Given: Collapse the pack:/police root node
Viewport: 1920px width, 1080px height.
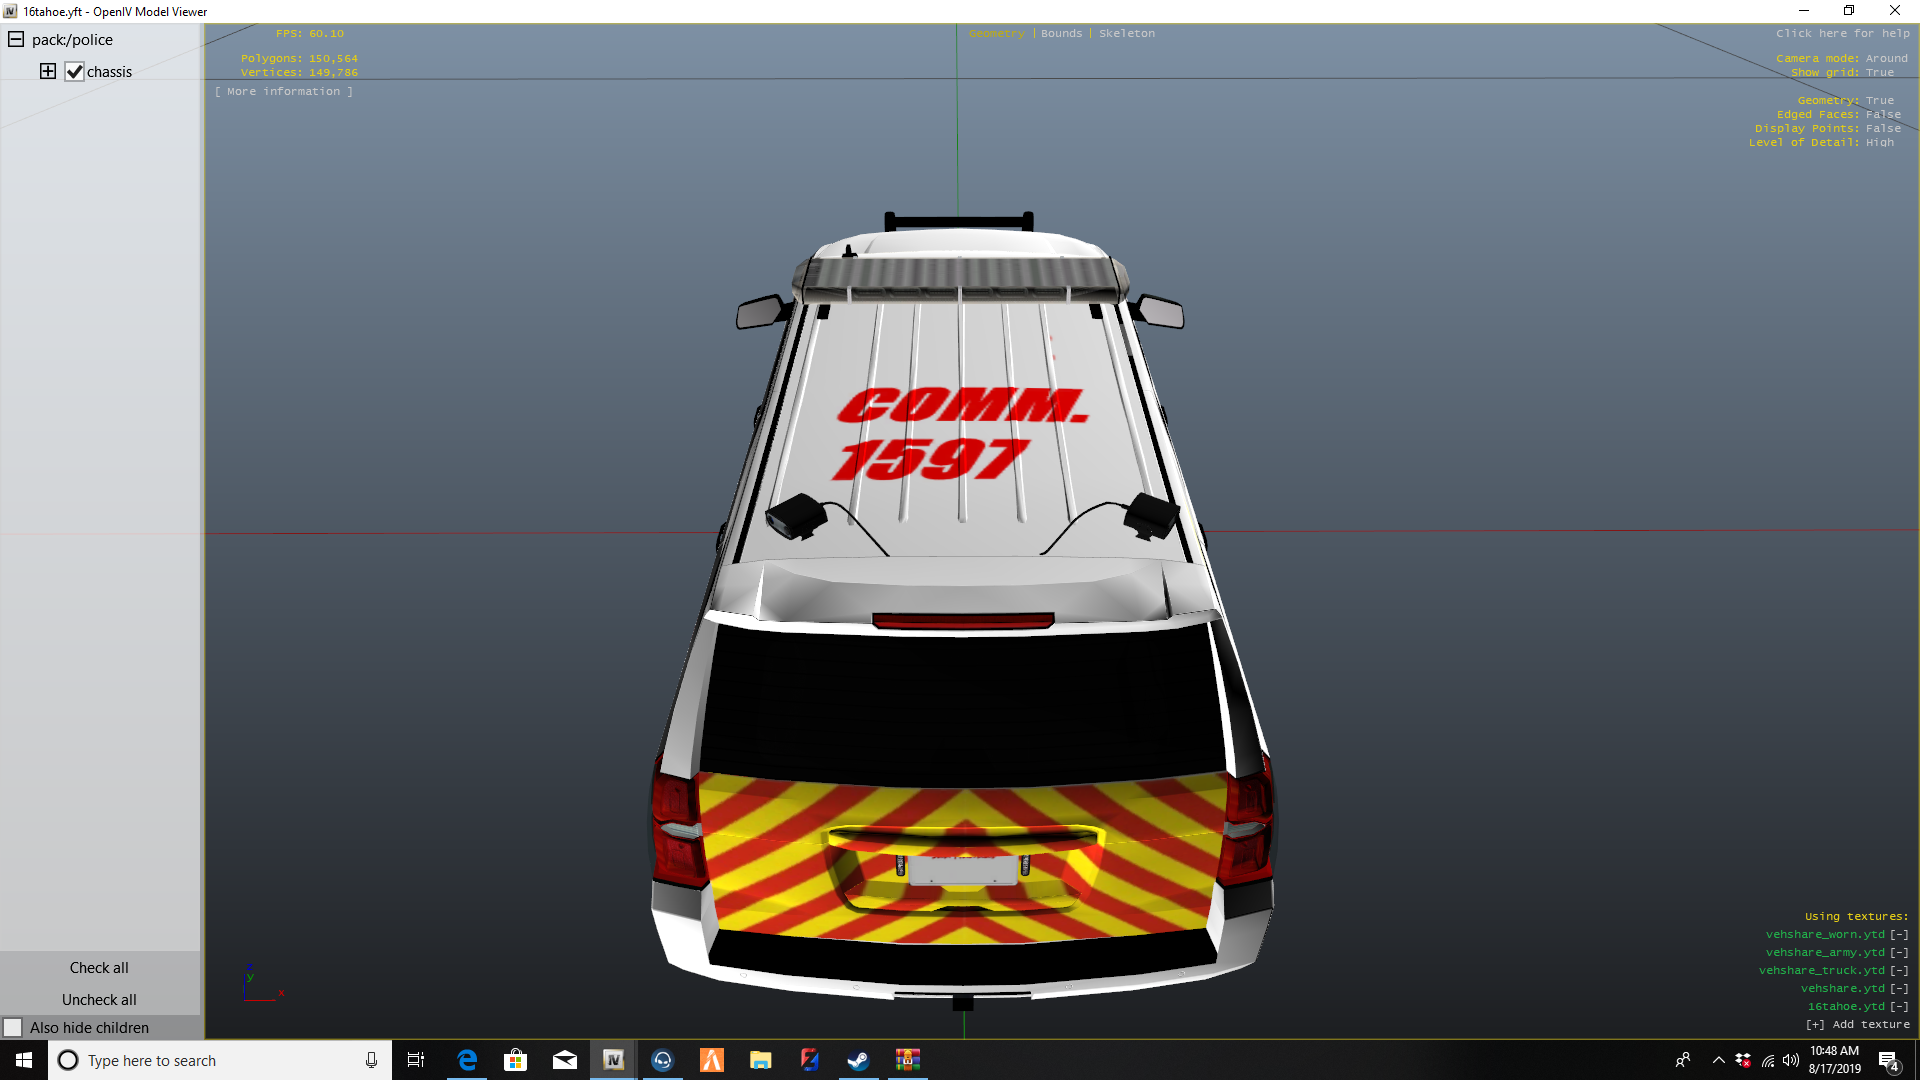Looking at the screenshot, I should 16,40.
